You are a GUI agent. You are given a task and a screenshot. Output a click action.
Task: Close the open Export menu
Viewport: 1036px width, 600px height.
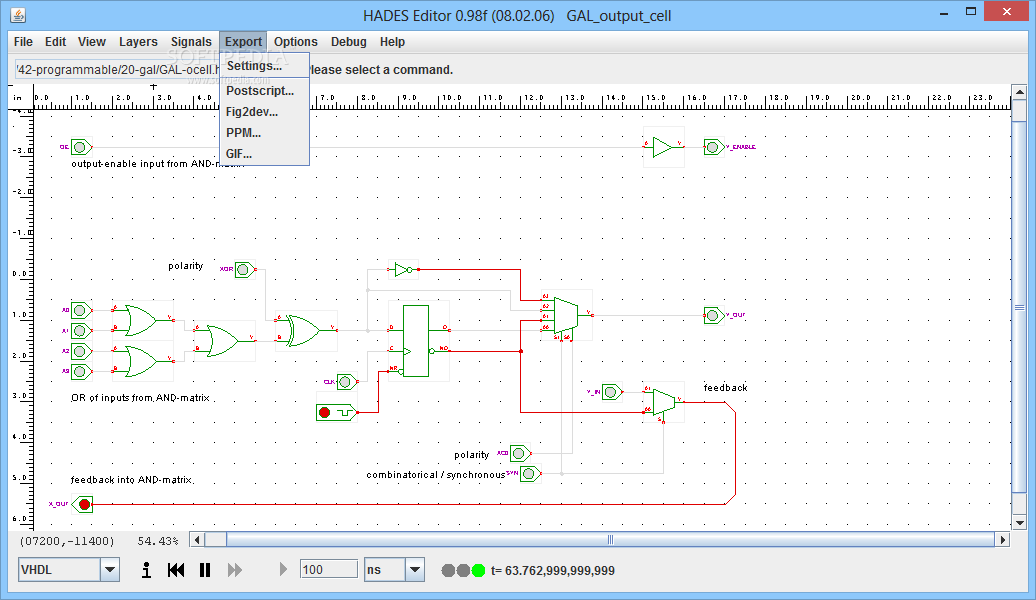[x=243, y=42]
